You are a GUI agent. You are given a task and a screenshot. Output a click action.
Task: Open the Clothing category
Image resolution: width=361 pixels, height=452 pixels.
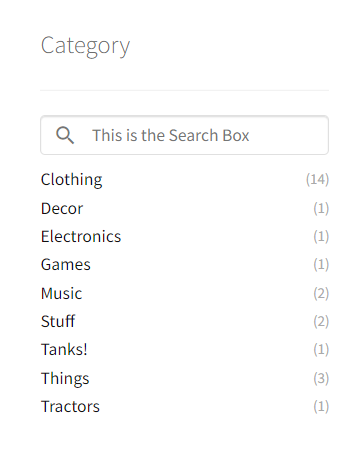tap(71, 180)
